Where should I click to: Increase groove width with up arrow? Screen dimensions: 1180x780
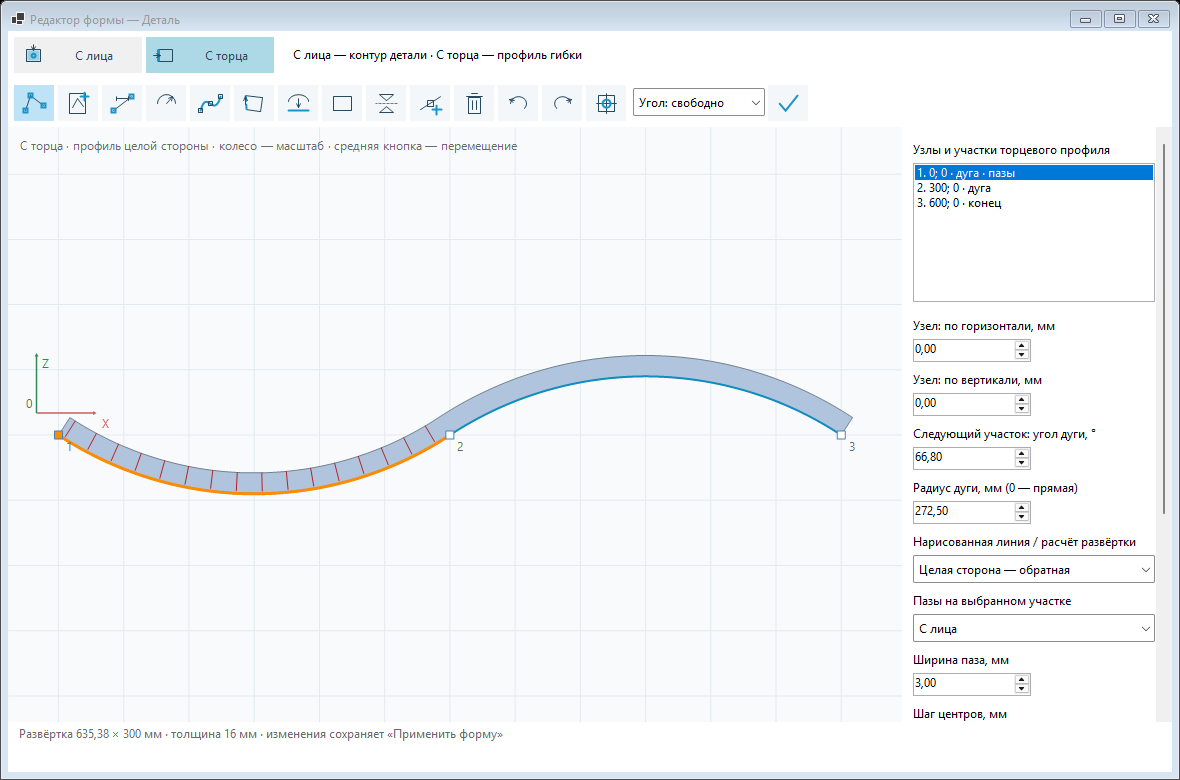(1022, 679)
